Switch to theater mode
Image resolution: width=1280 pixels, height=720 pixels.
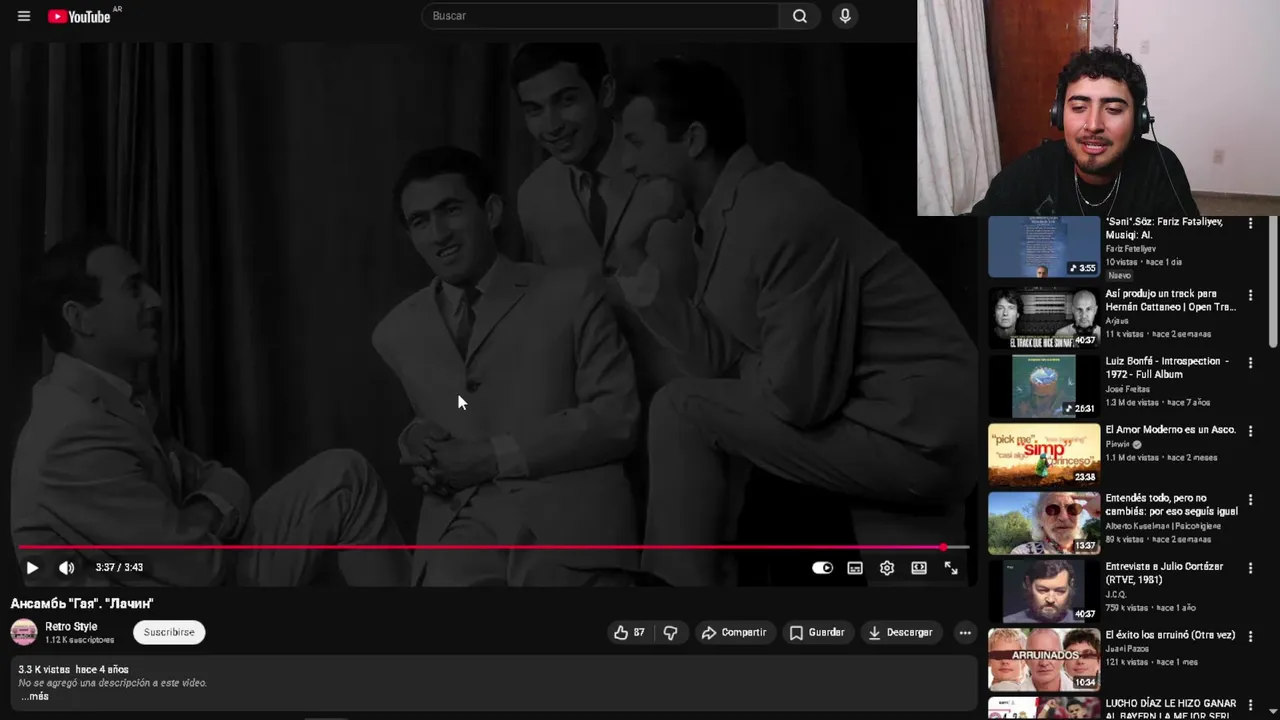(919, 568)
